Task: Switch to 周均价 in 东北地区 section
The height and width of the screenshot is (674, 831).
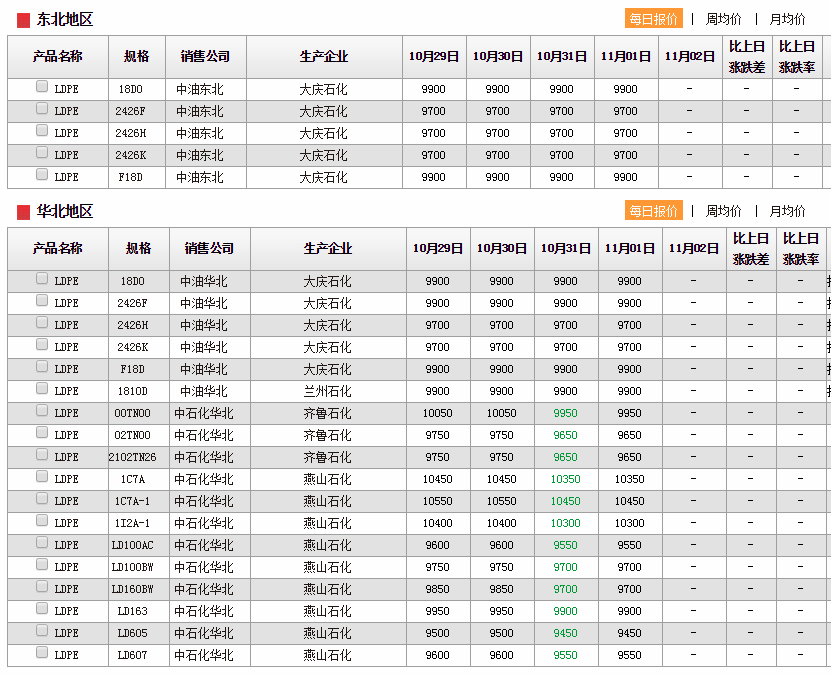Action: (723, 19)
